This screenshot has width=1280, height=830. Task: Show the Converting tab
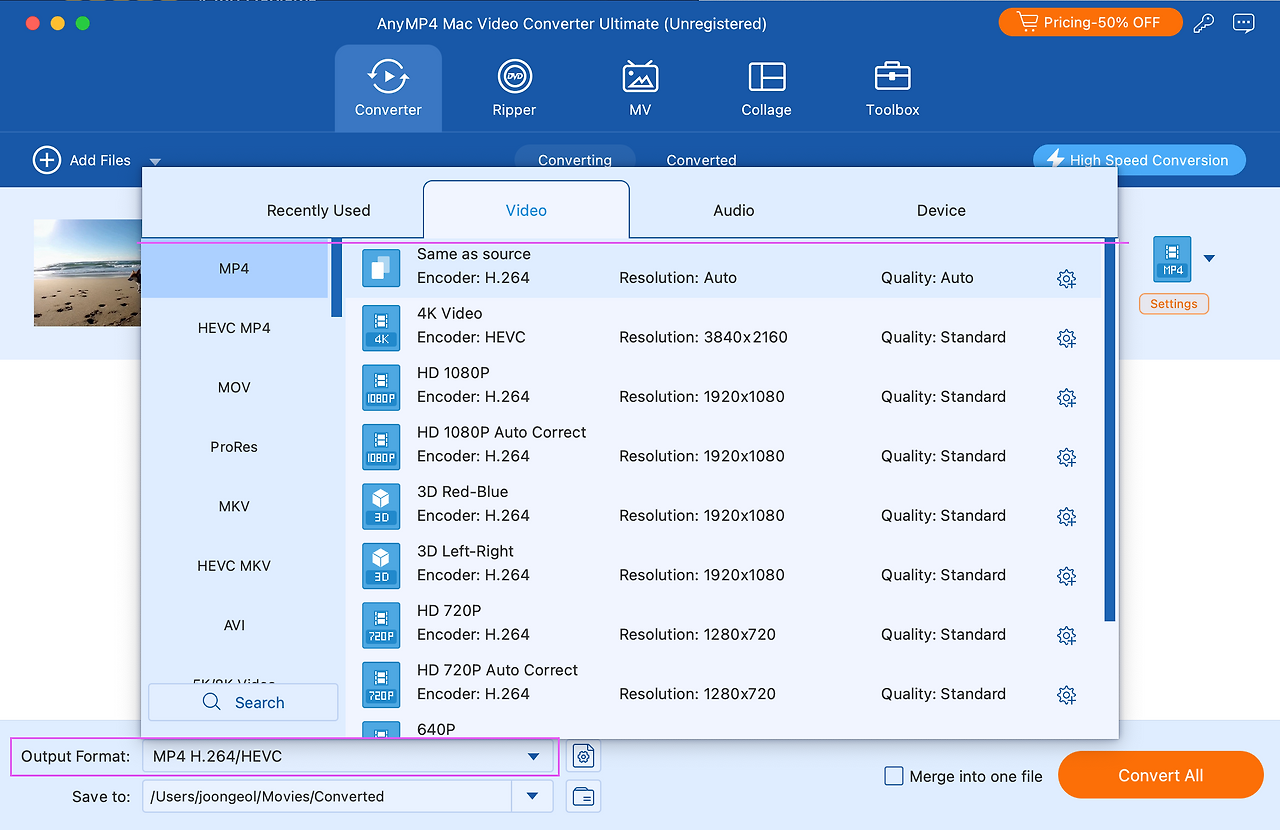tap(575, 158)
